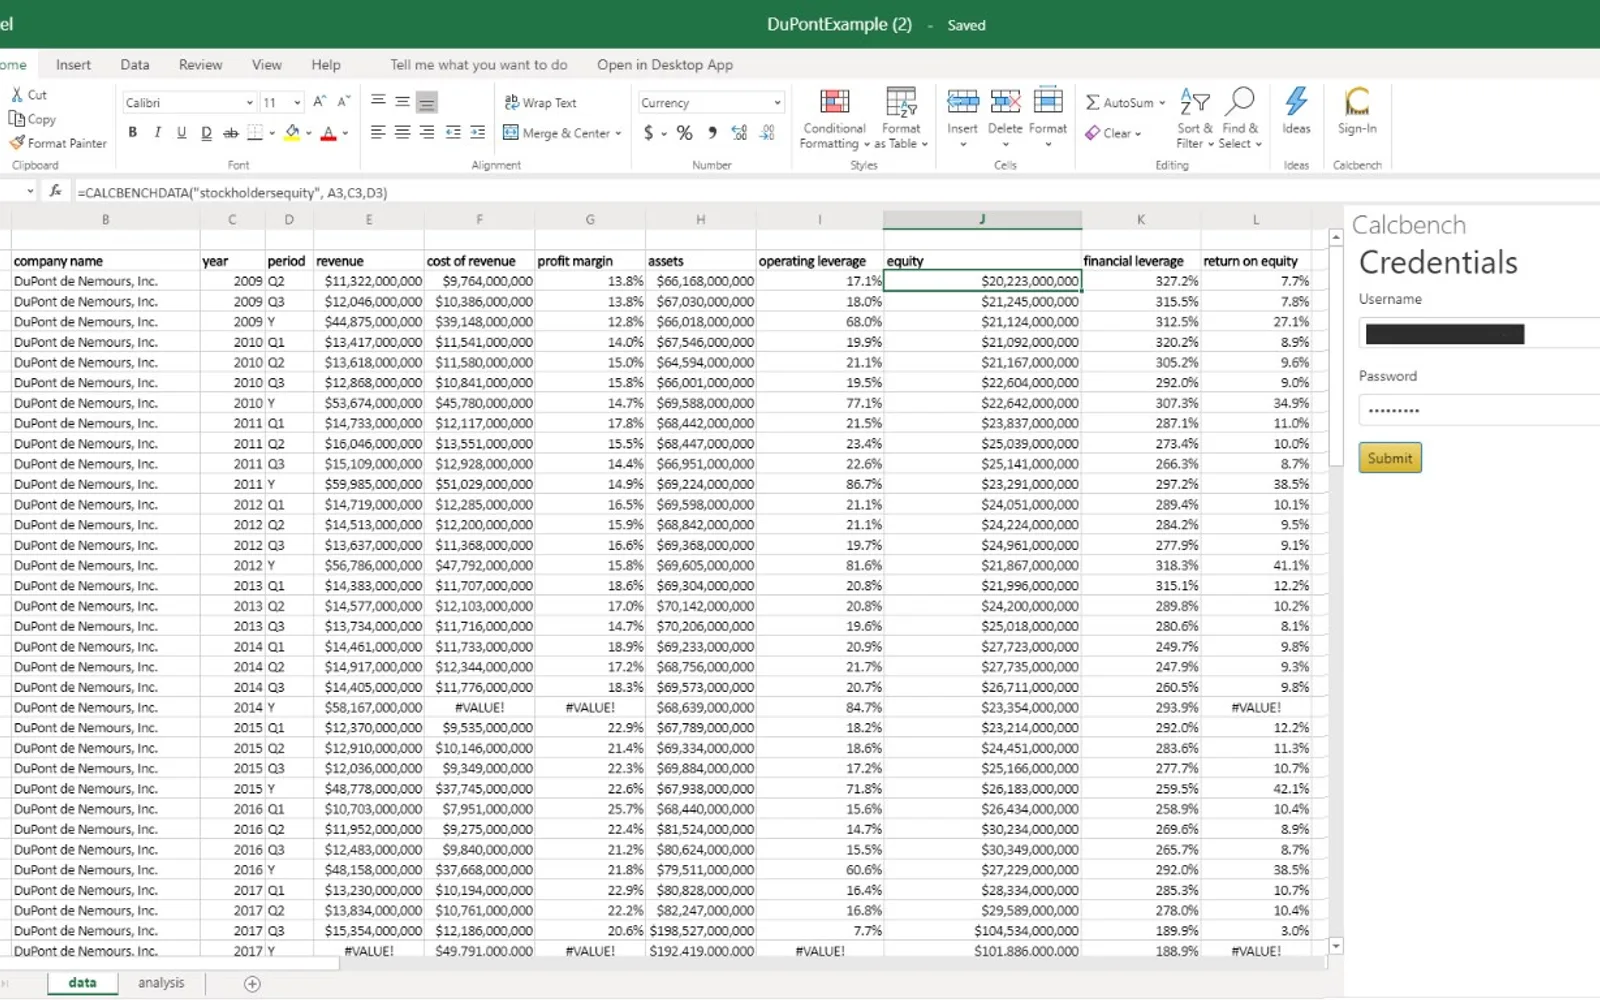This screenshot has width=1600, height=1000.
Task: Expand the Merge & Center options
Action: [x=618, y=134]
